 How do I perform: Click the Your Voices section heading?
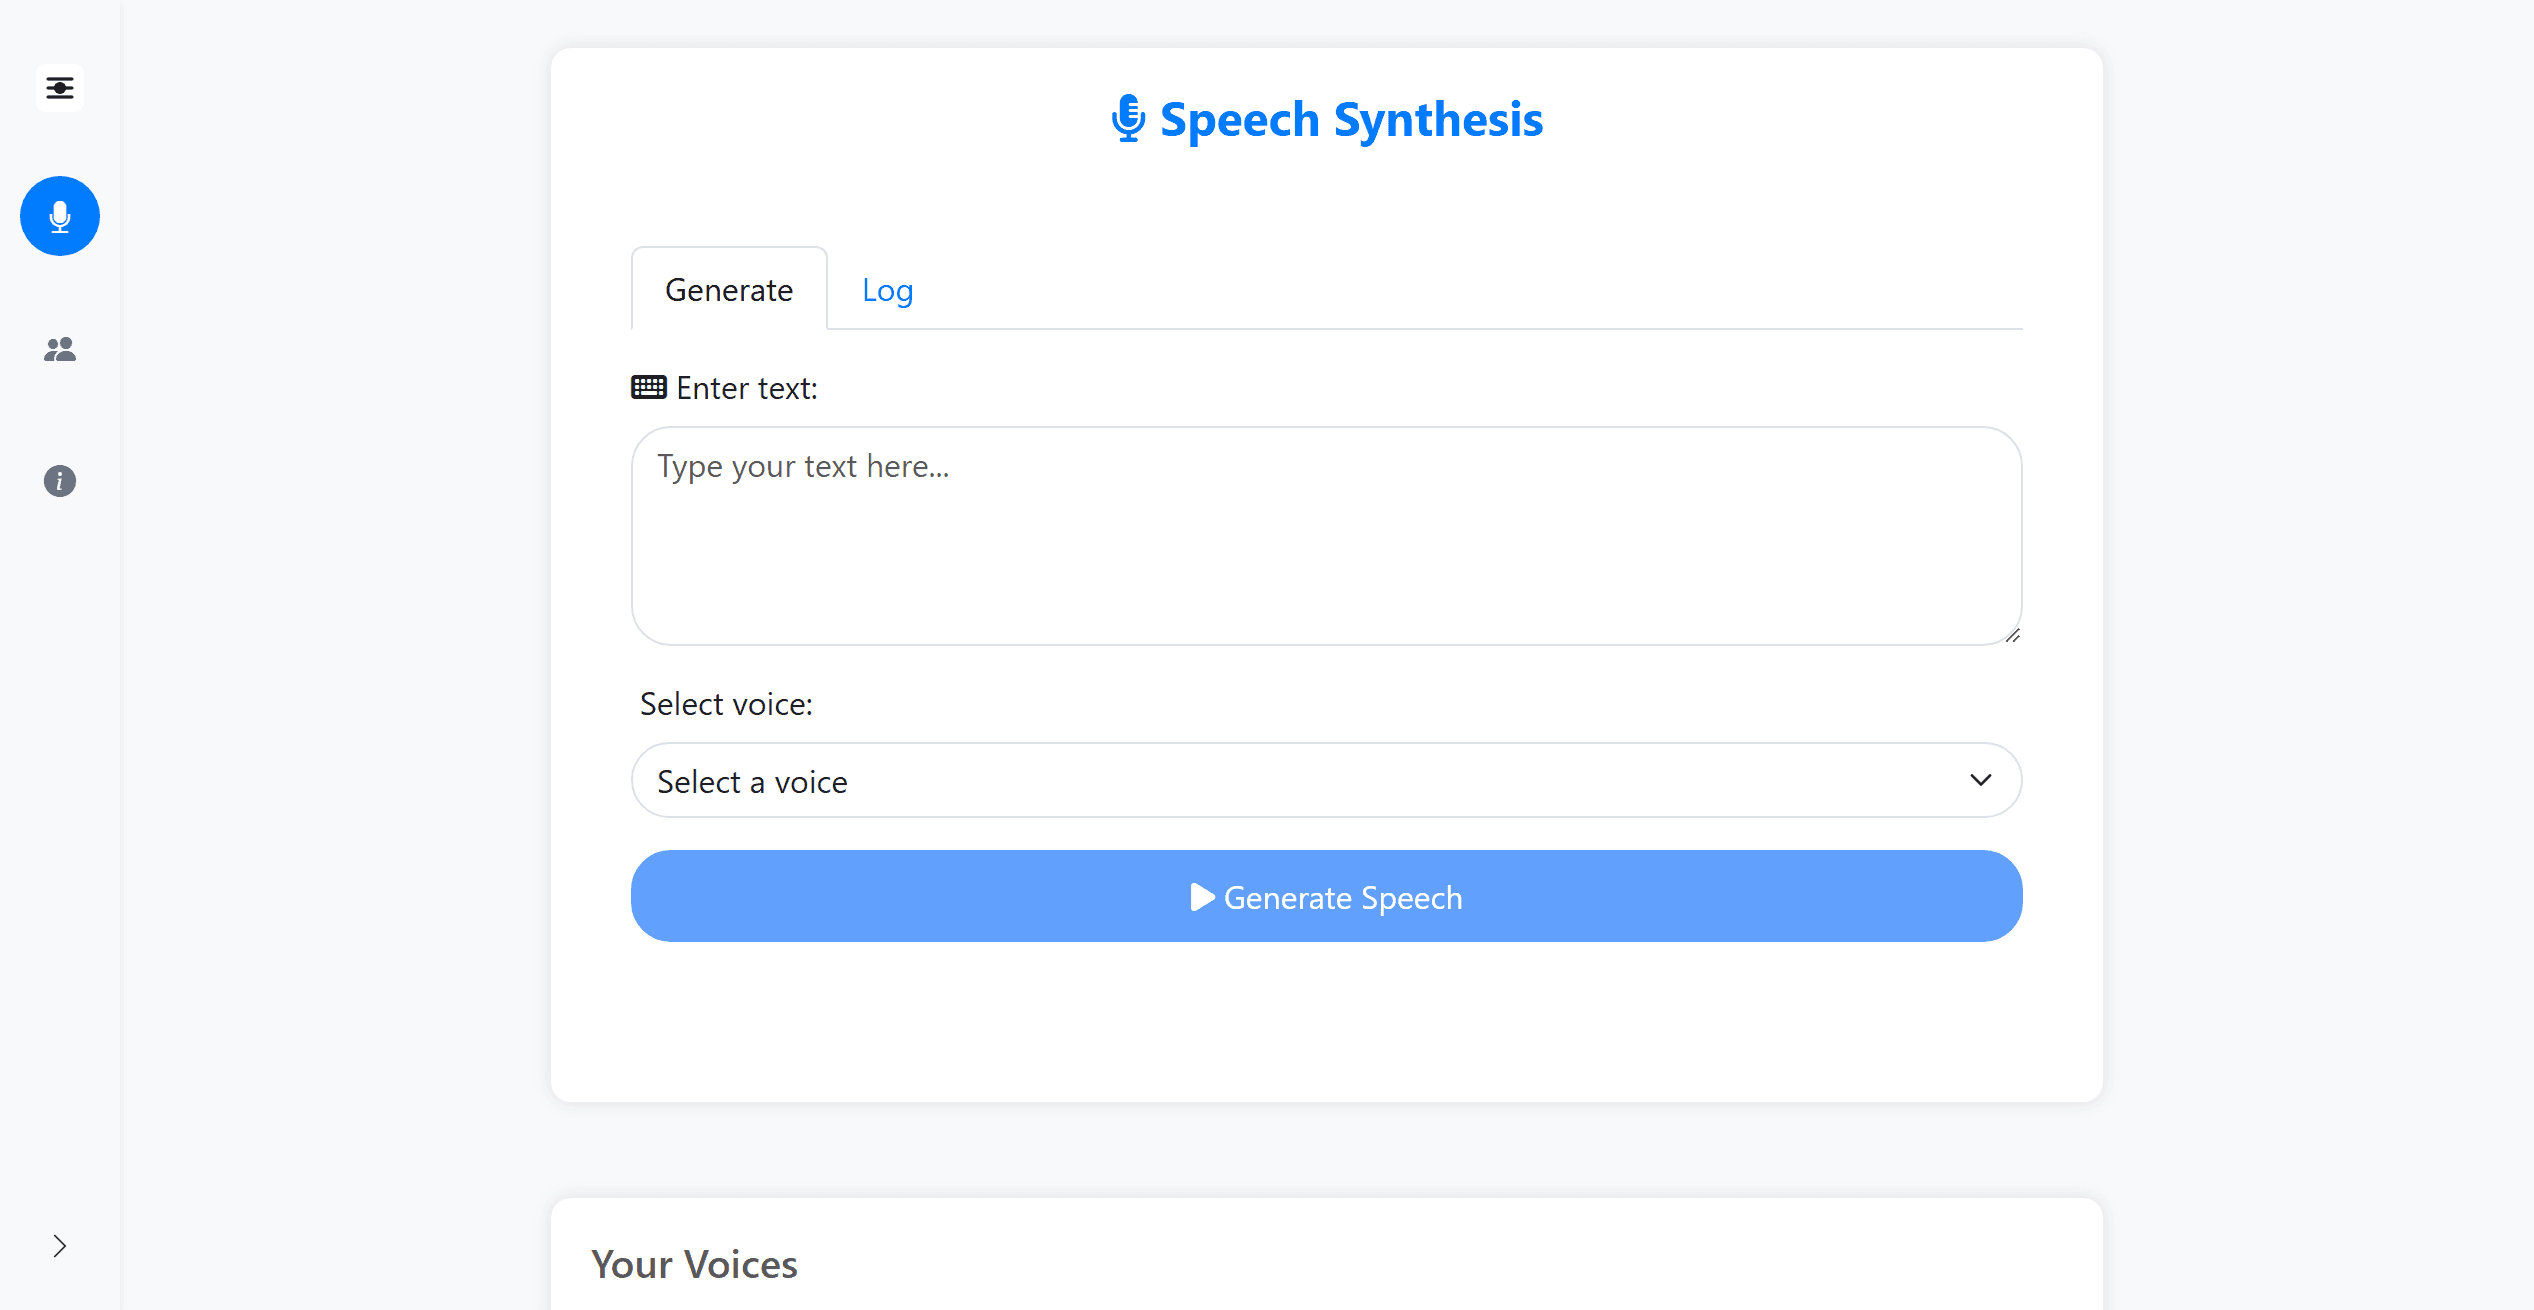[x=694, y=1265]
